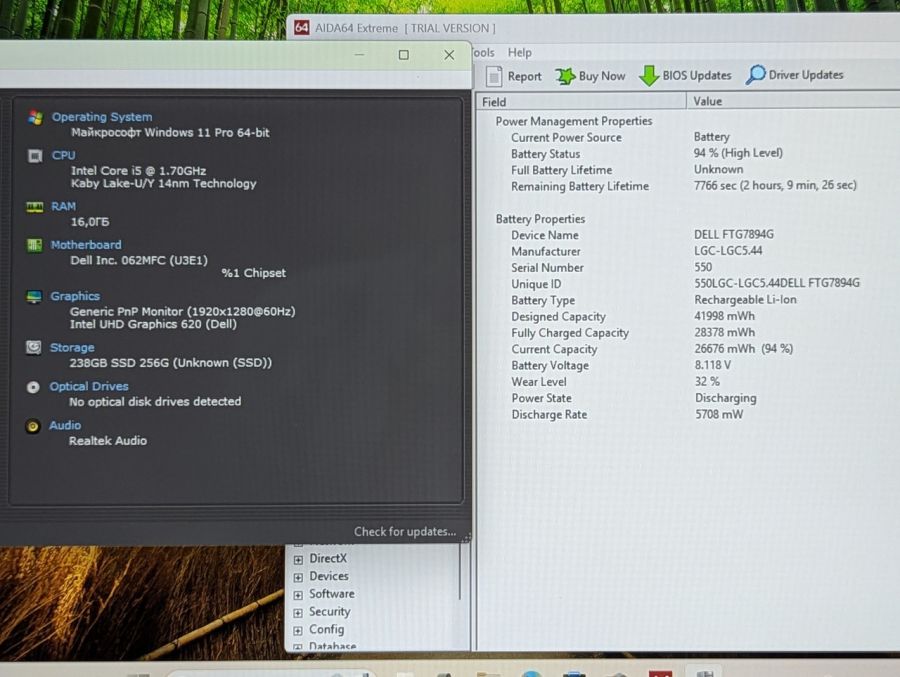900x677 pixels.
Task: Open the Graphics section link
Action: click(x=75, y=296)
